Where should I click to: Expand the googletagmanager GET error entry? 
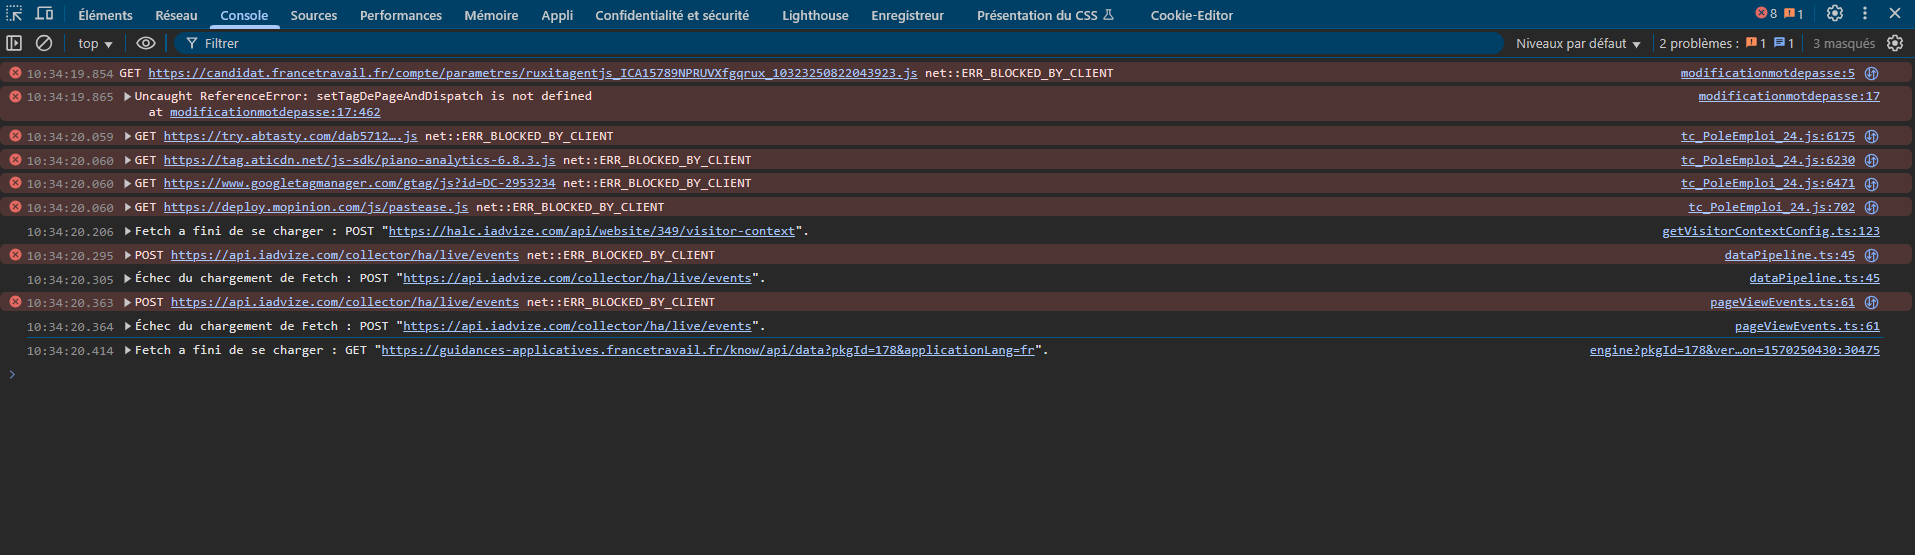pos(128,183)
